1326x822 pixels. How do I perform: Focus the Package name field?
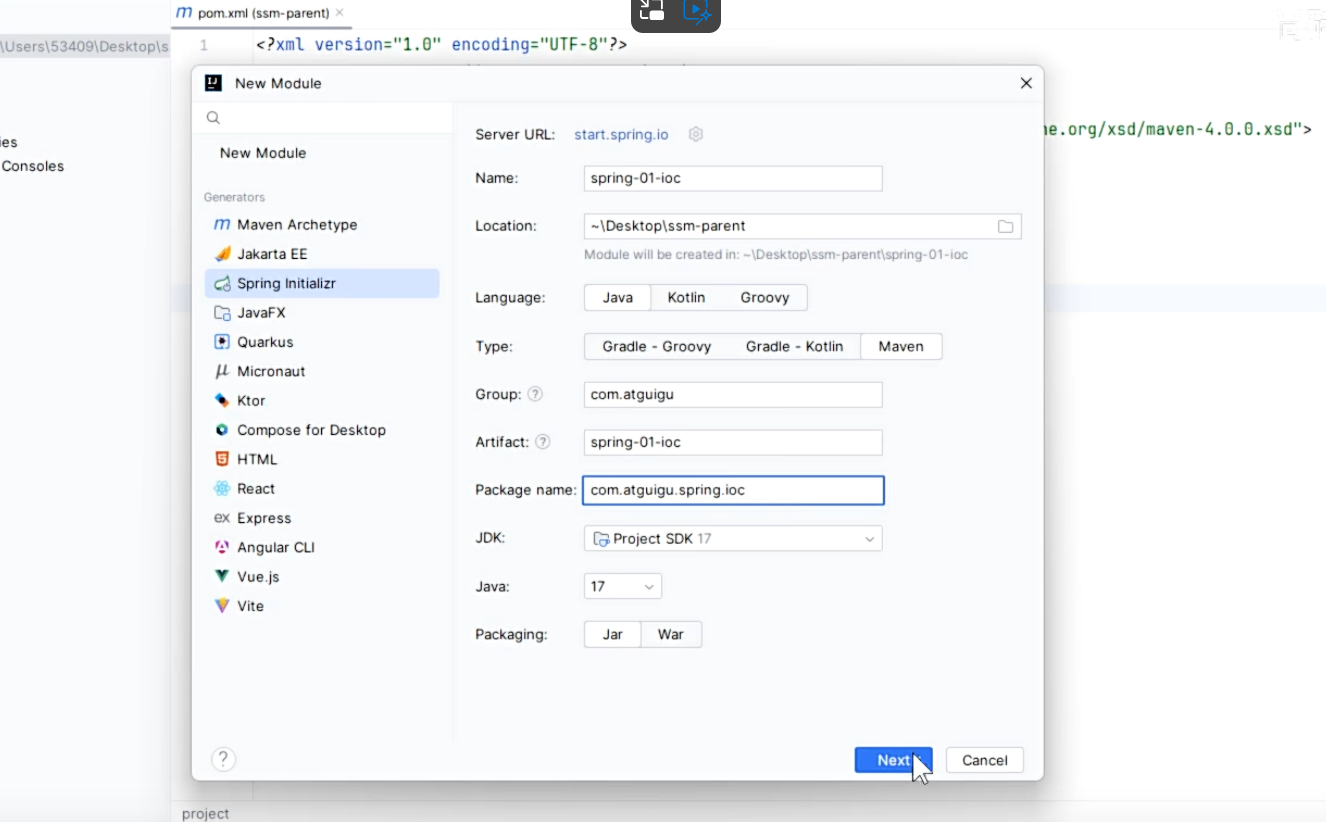733,490
